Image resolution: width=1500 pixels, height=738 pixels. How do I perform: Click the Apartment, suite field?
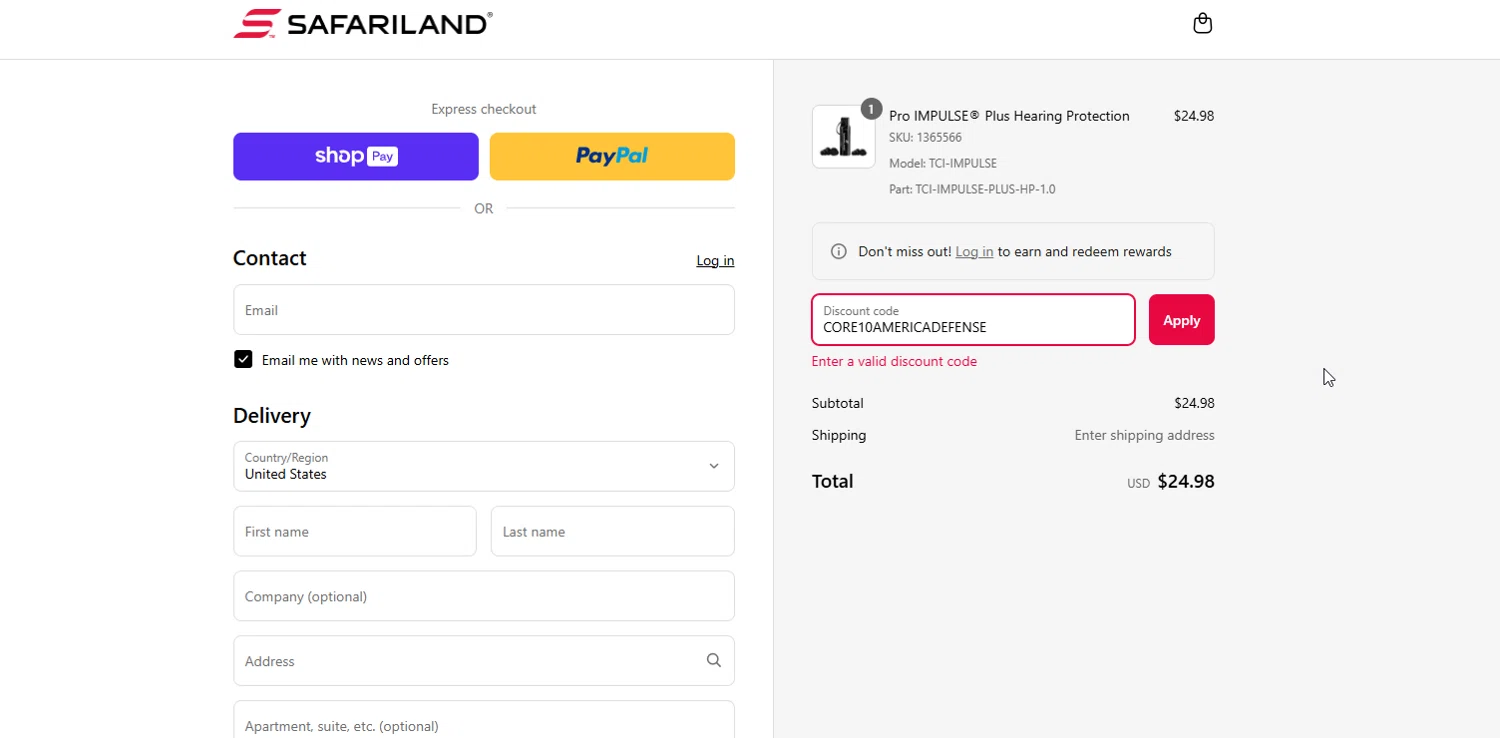coord(484,723)
